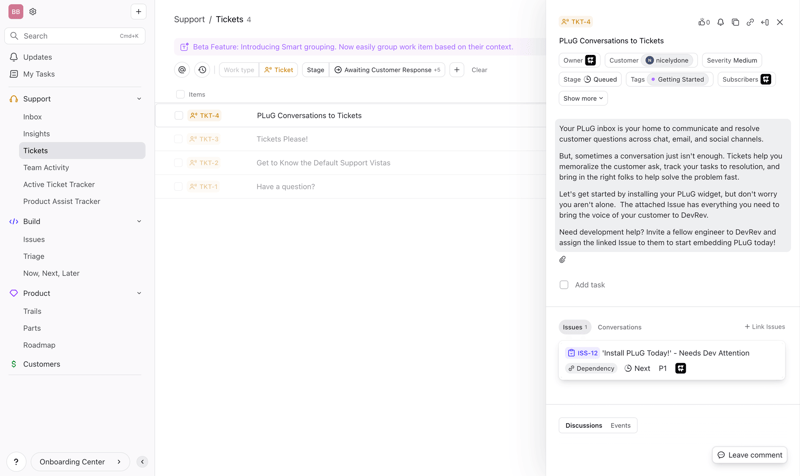Open Now, Next, Later view
This screenshot has width=800, height=476.
(x=51, y=273)
